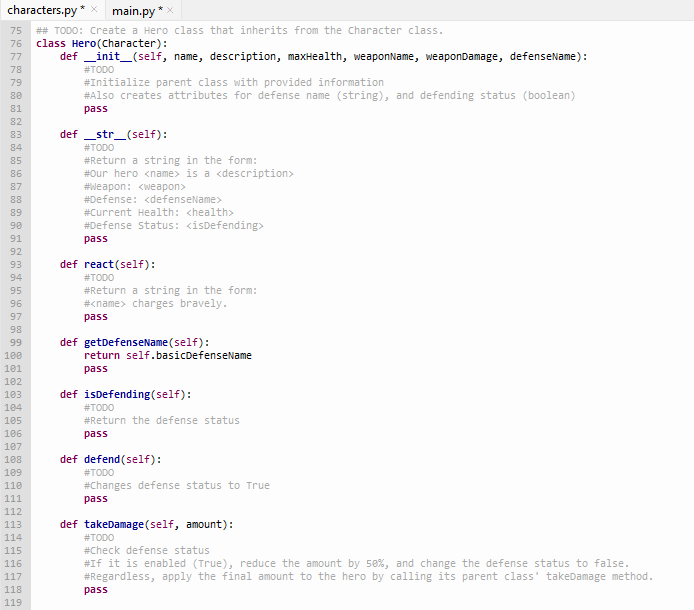Image resolution: width=694 pixels, height=610 pixels.
Task: Click '#Also creates attributes for defense name' comment
Action: pos(329,96)
